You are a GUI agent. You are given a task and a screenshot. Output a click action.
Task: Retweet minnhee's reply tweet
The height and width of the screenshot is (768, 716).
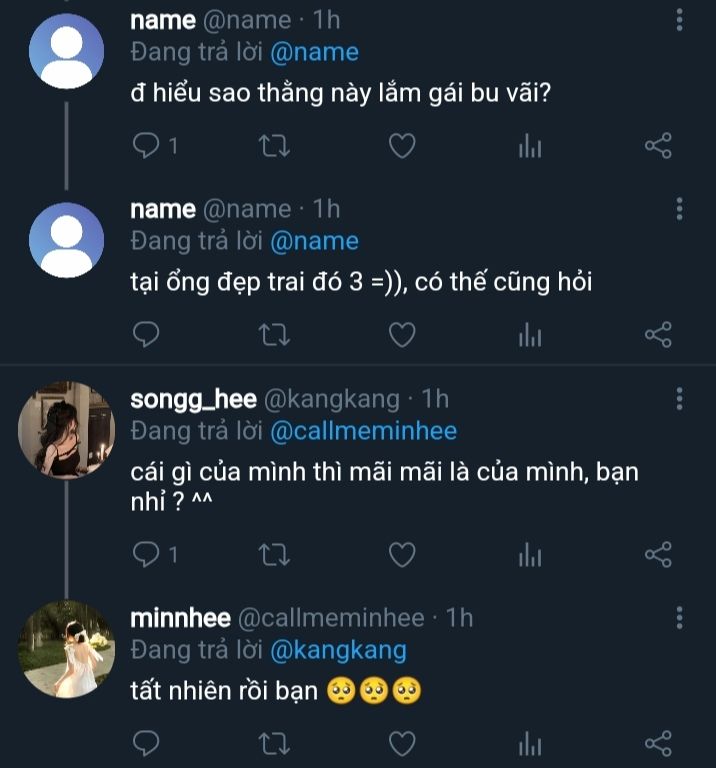coord(274,744)
